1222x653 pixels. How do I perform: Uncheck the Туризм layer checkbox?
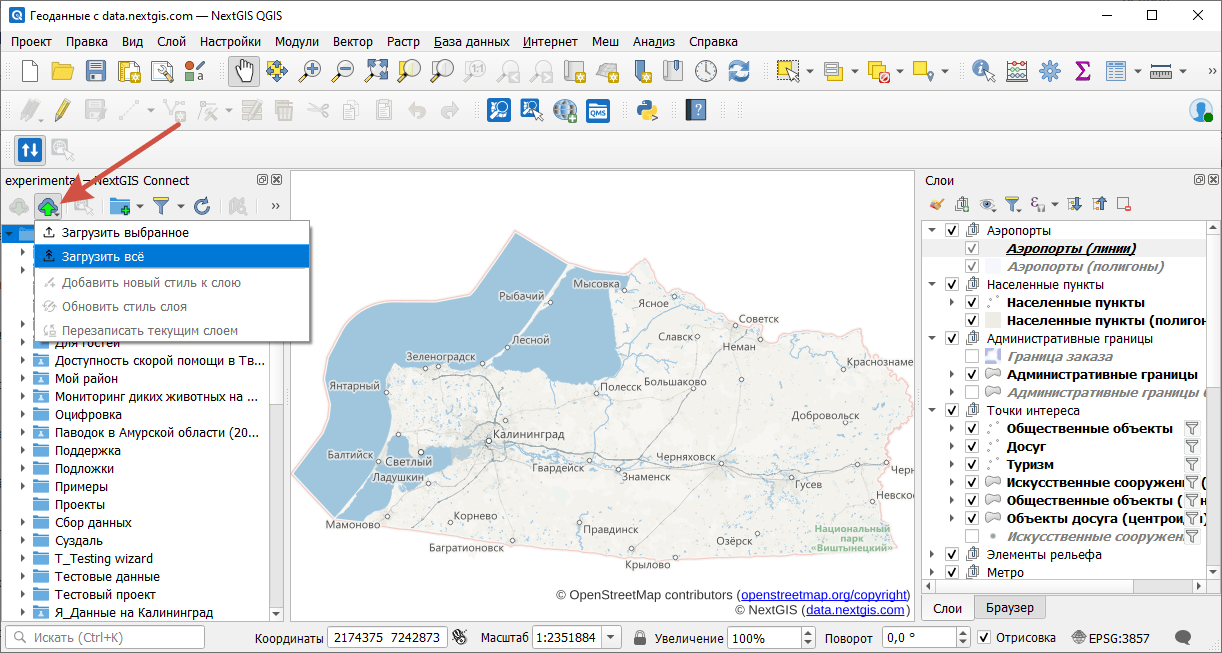pos(971,464)
